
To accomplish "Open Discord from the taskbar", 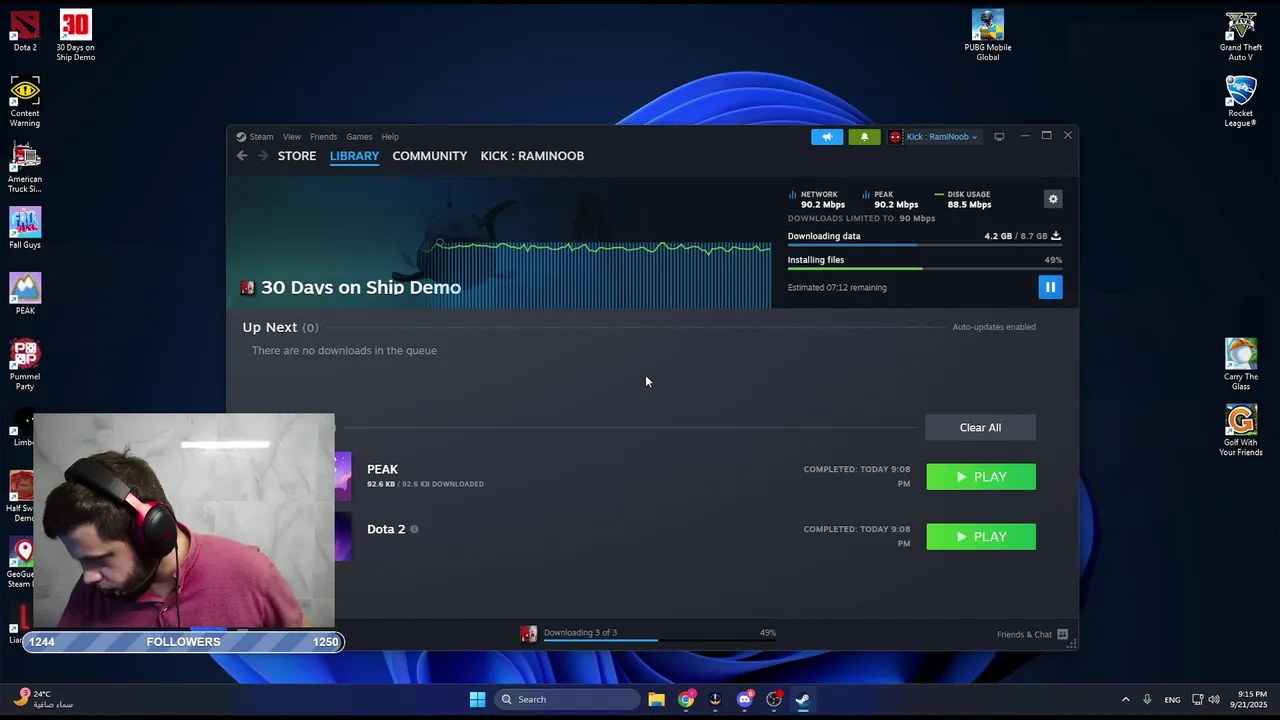I will coord(744,699).
